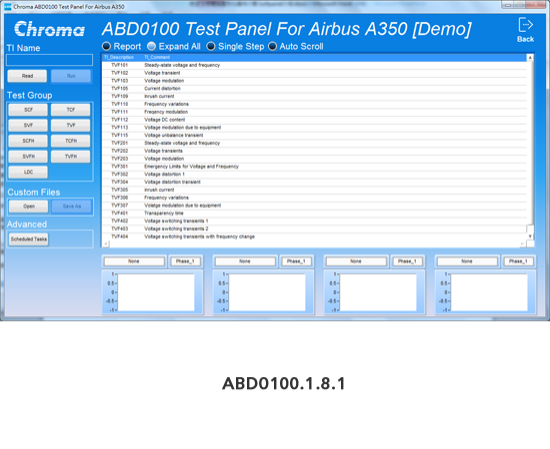
Task: Open a custom file
Action: pyautogui.click(x=29, y=206)
